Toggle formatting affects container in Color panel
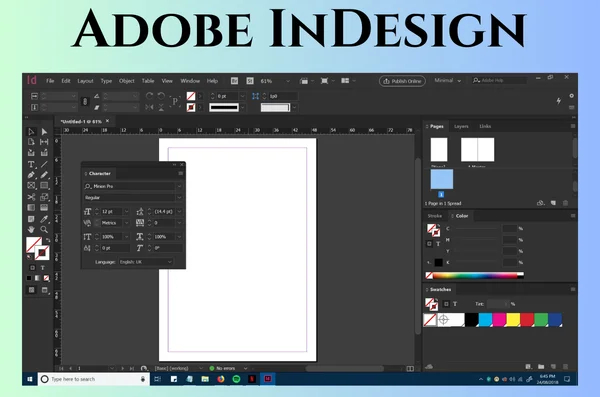The height and width of the screenshot is (397, 600). pos(429,243)
